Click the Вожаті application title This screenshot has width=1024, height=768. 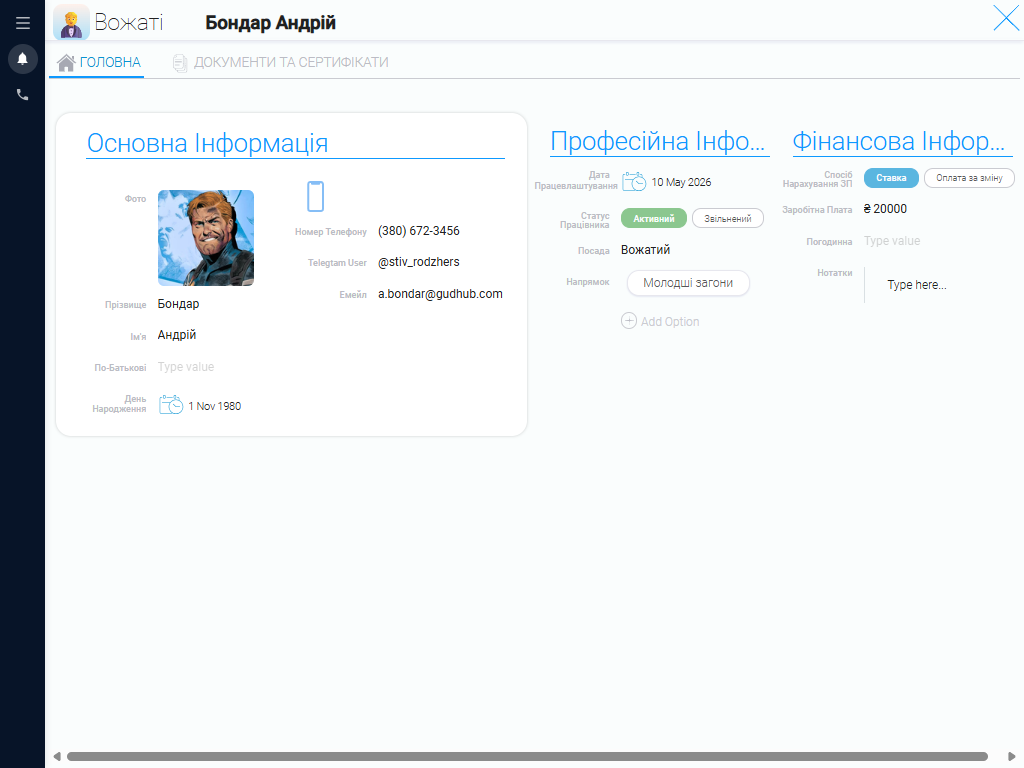click(129, 22)
